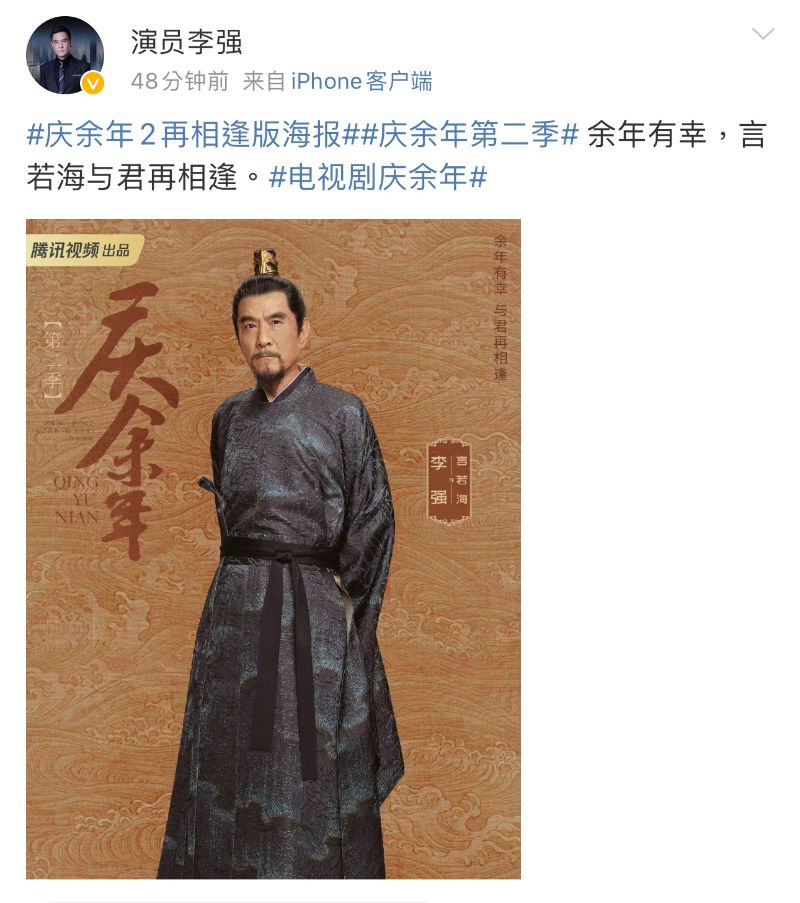Click the post text 余年有幸

coord(647,135)
